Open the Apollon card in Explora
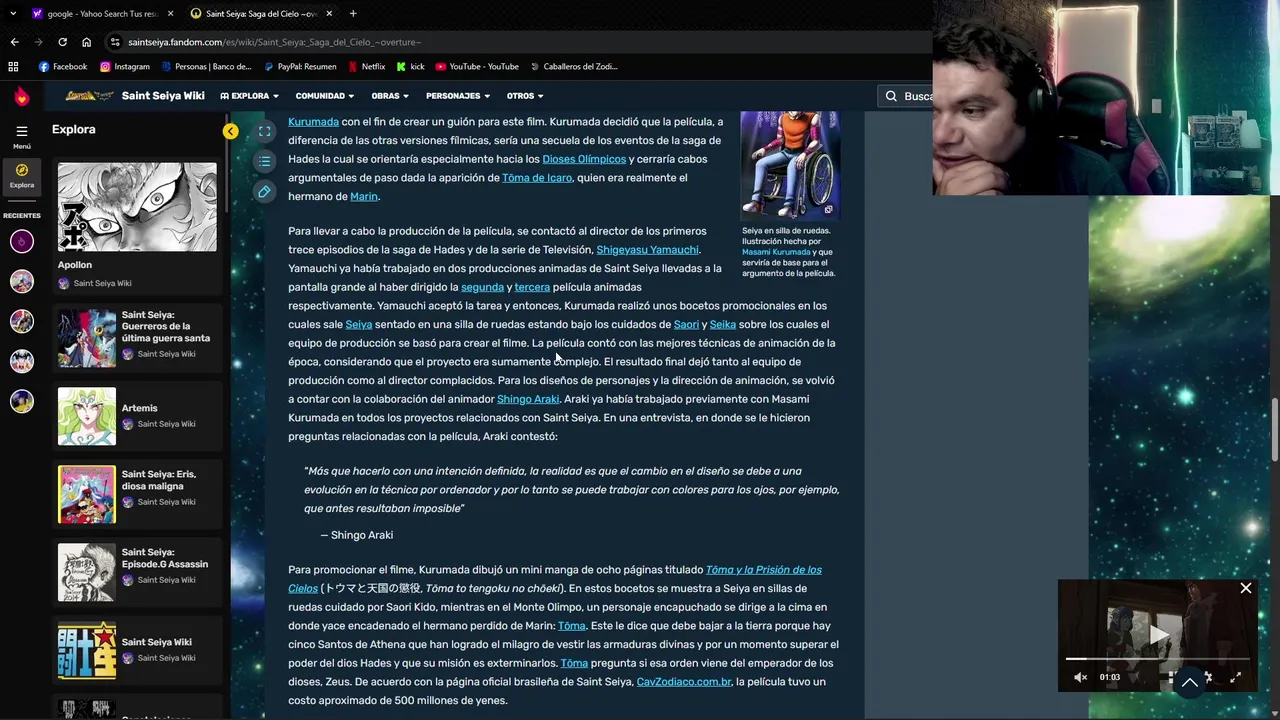 tap(137, 227)
